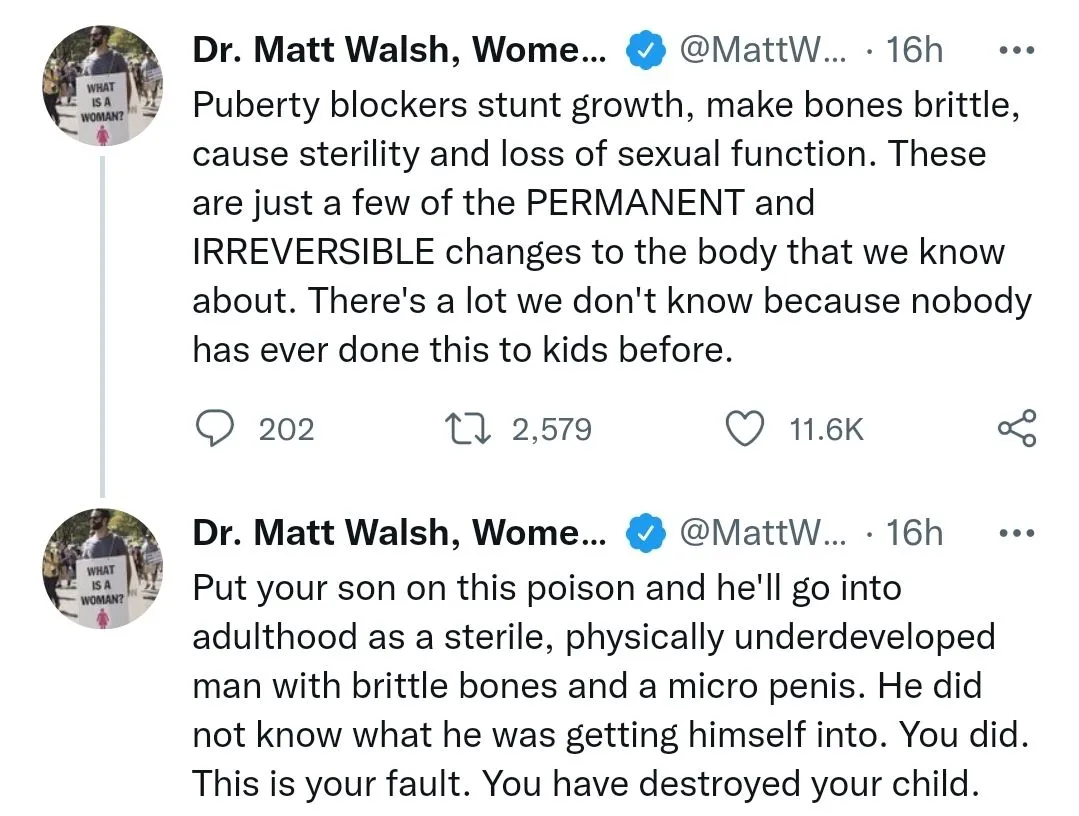Open the more options menu on the first tweet
The image size is (1079, 816).
pos(1018,49)
